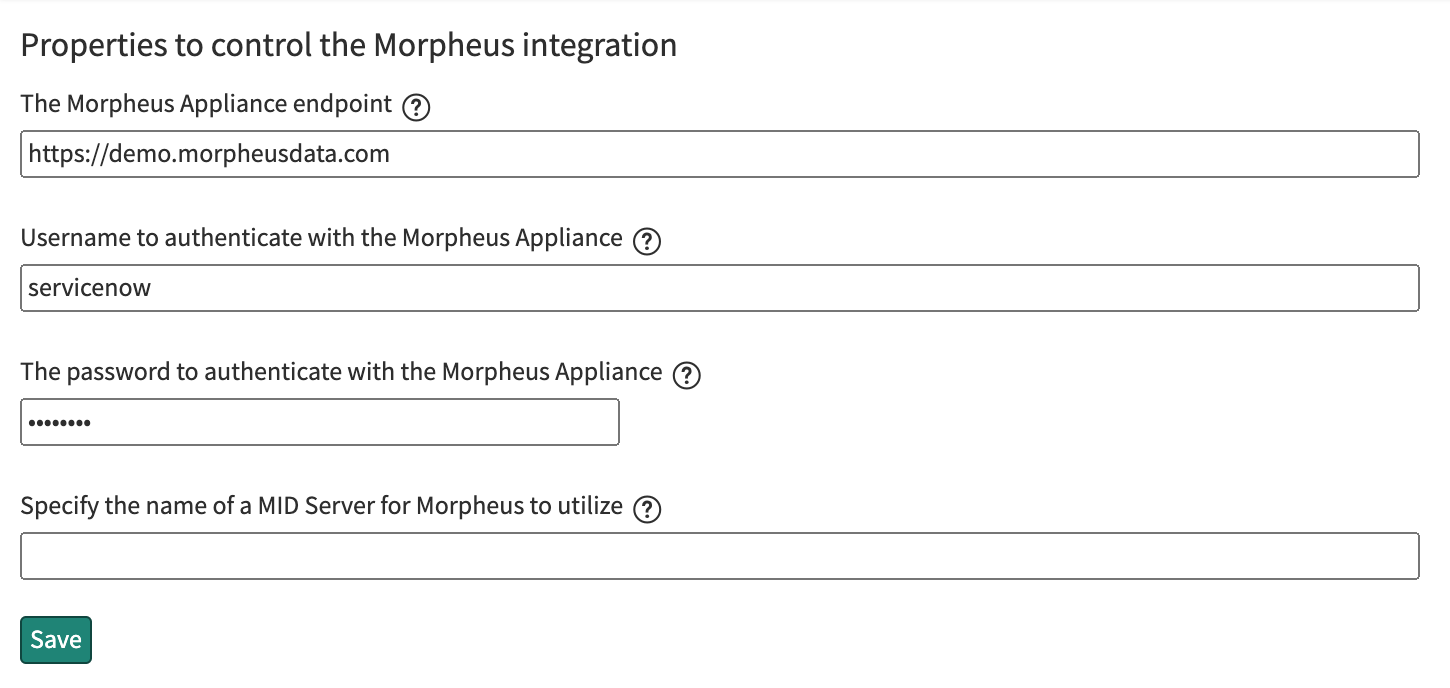This screenshot has width=1450, height=688.
Task: Click the 'The password to authenticate' label
Action: [x=341, y=372]
